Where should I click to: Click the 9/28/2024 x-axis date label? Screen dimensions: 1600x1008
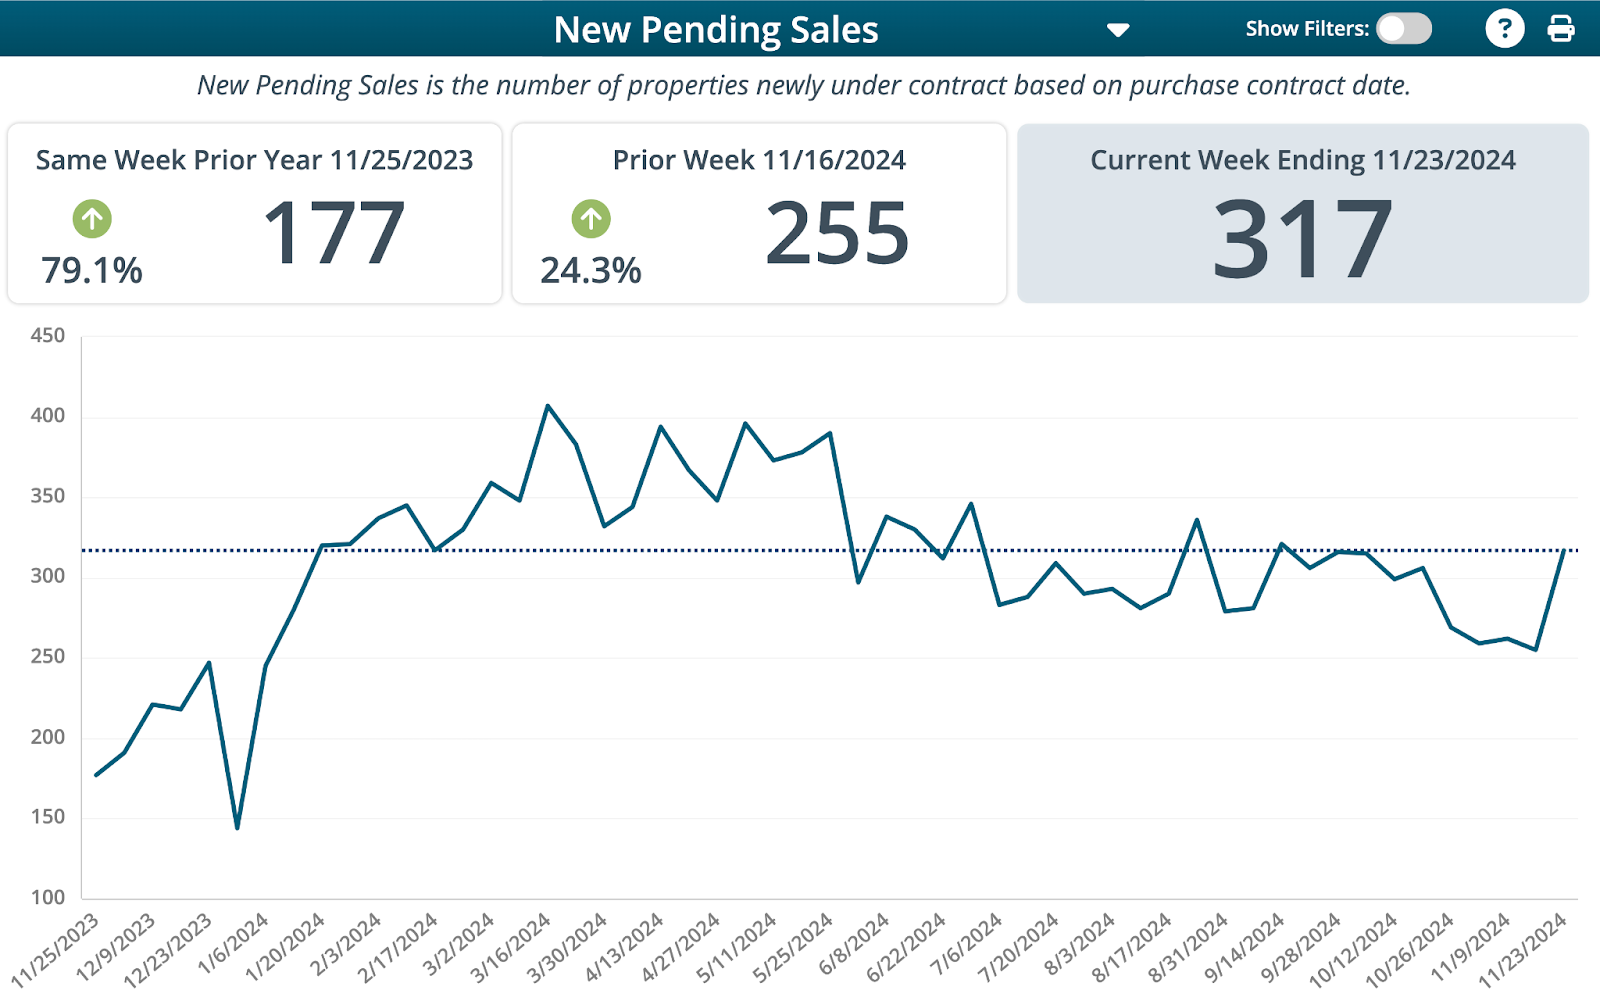(1302, 947)
